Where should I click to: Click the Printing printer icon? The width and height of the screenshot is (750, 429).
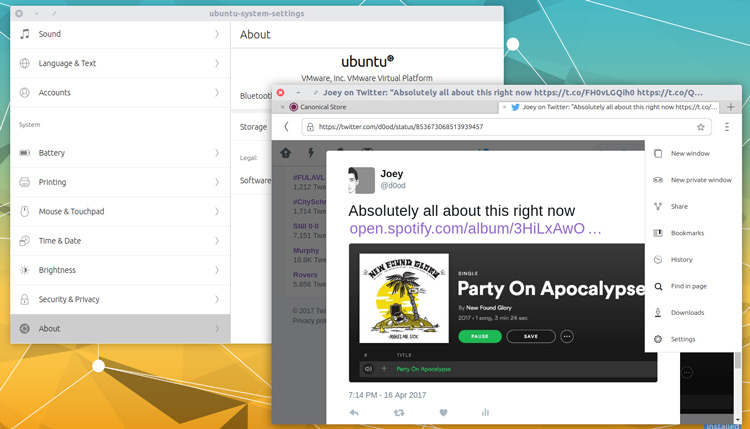24,182
